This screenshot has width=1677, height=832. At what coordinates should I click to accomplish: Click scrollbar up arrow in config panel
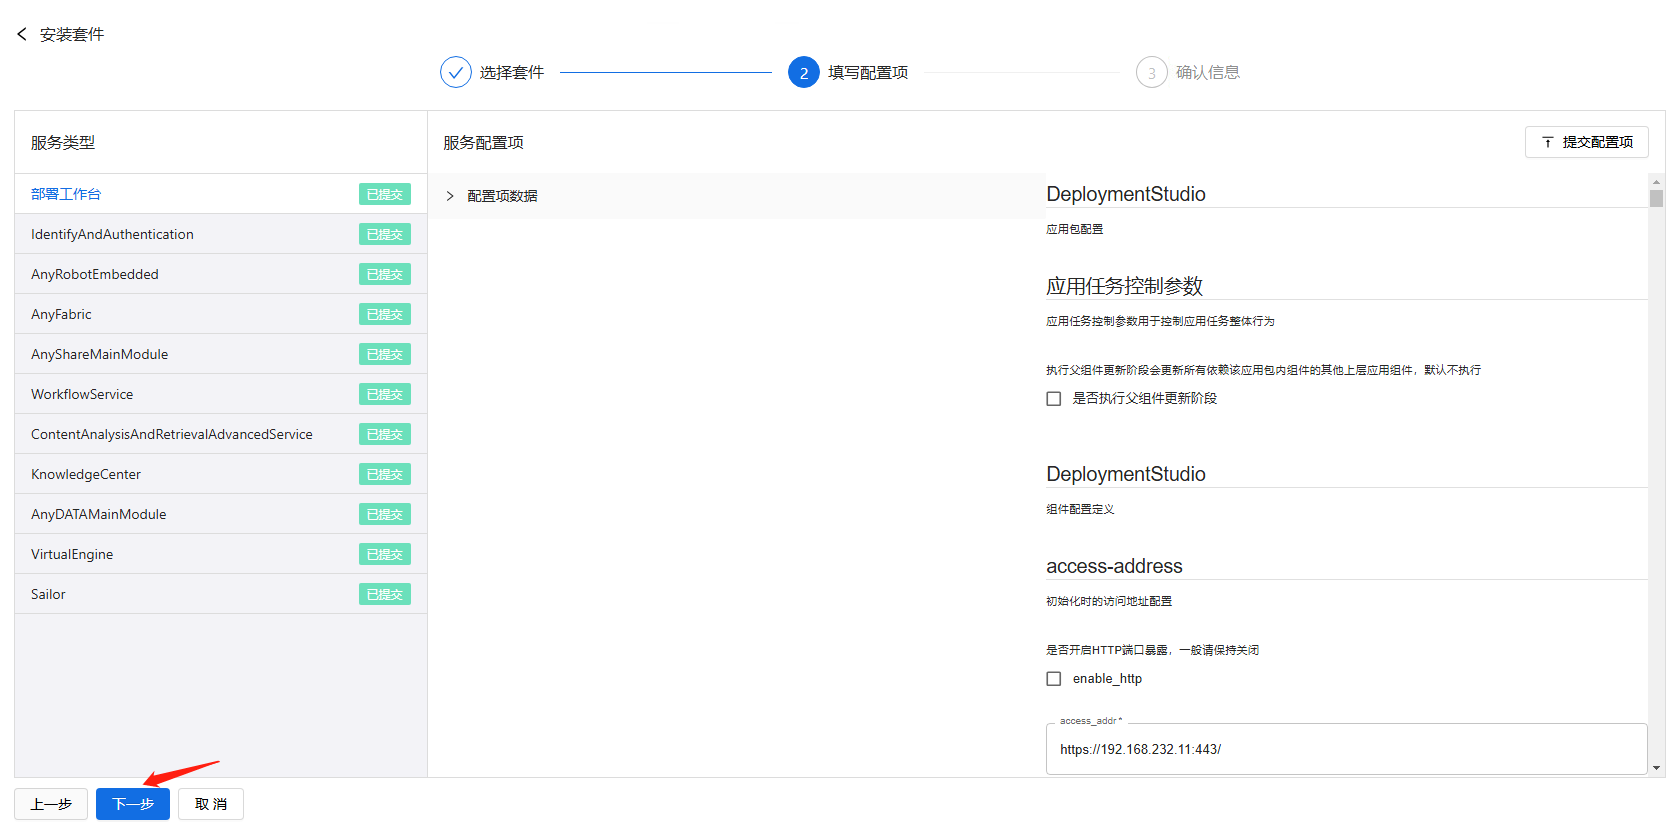[1657, 182]
